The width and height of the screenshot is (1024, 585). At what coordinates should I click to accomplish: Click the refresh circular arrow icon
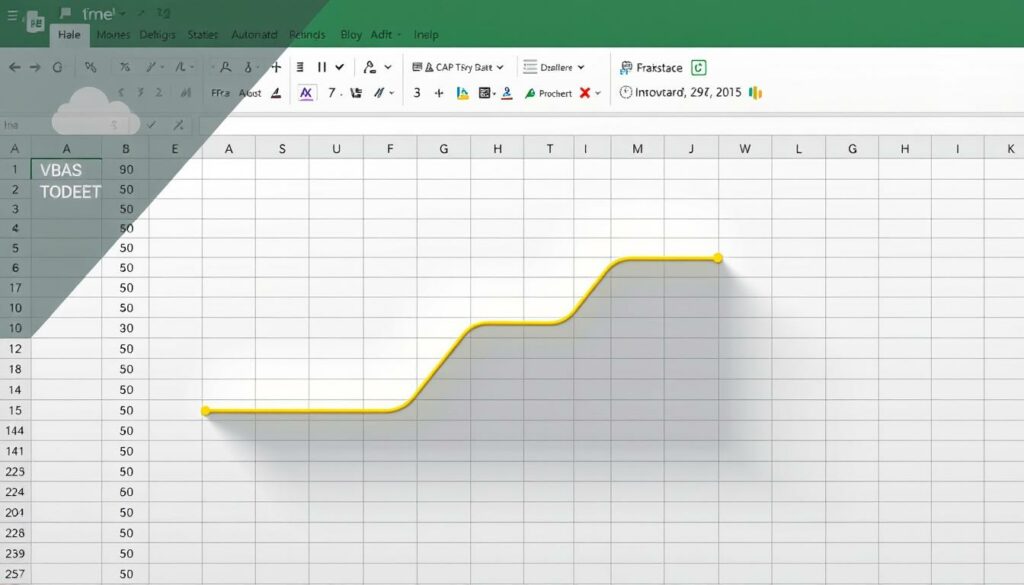coord(57,67)
